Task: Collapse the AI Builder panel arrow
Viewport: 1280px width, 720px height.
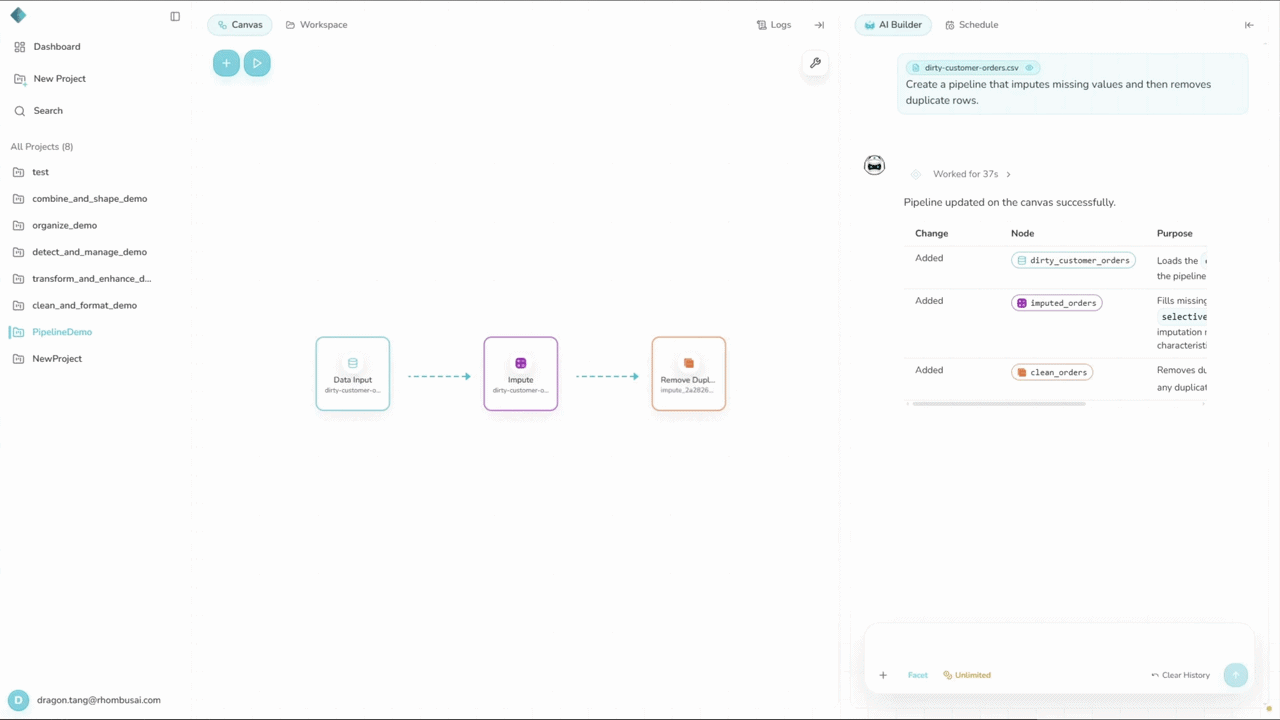Action: click(x=1249, y=25)
